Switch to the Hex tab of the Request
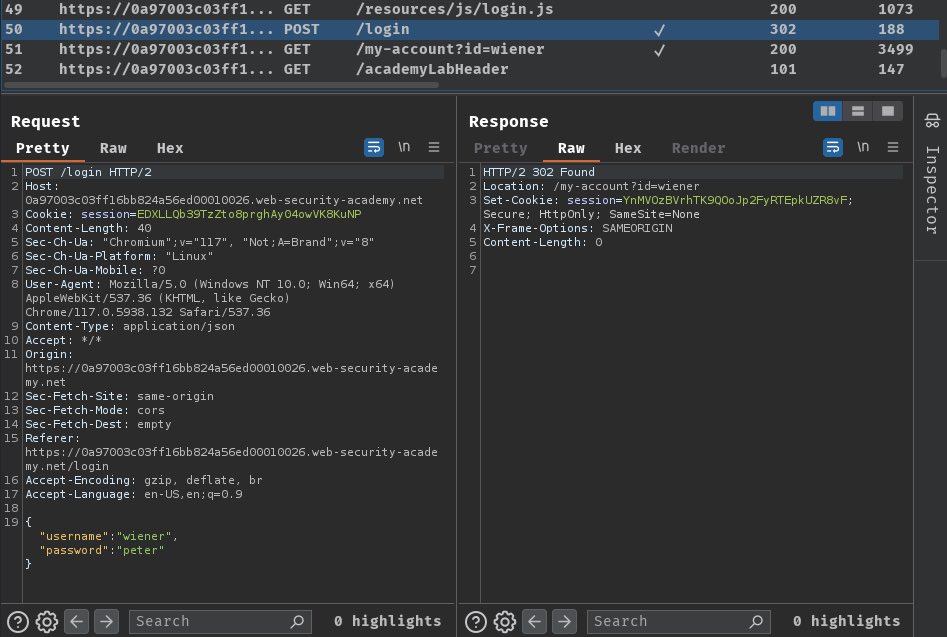947x637 pixels. pyautogui.click(x=169, y=148)
